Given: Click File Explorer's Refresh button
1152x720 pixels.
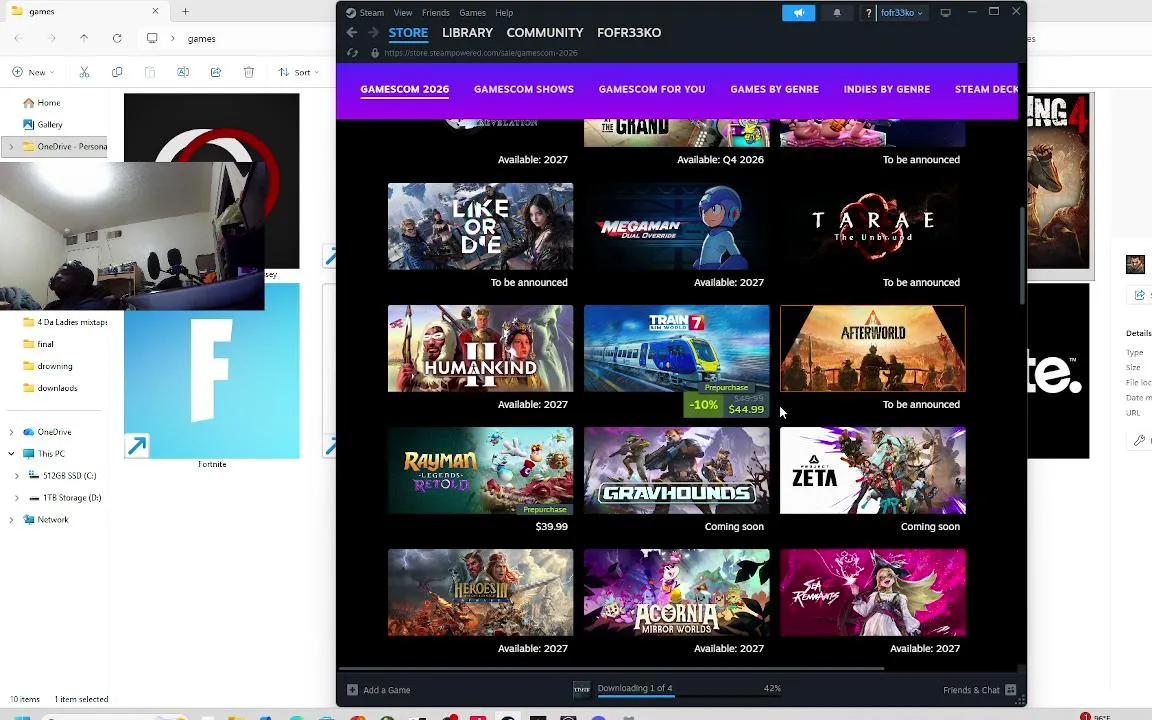Looking at the screenshot, I should pyautogui.click(x=117, y=38).
